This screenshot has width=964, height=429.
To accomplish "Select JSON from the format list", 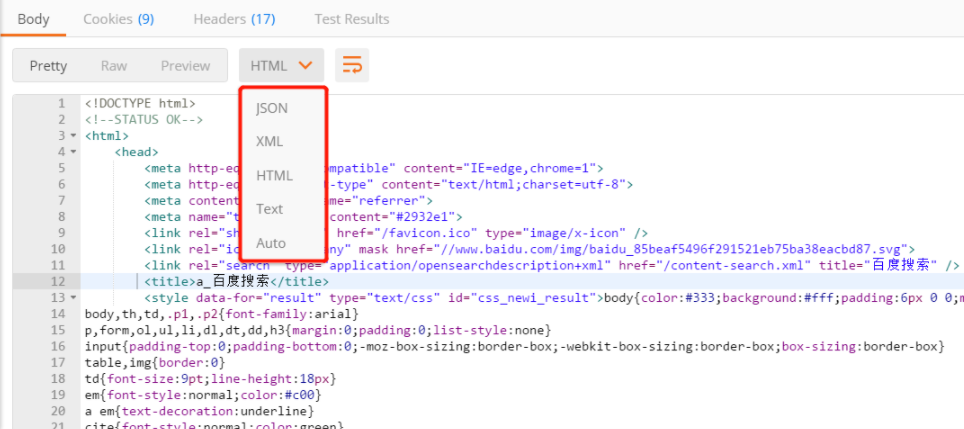I will point(272,108).
